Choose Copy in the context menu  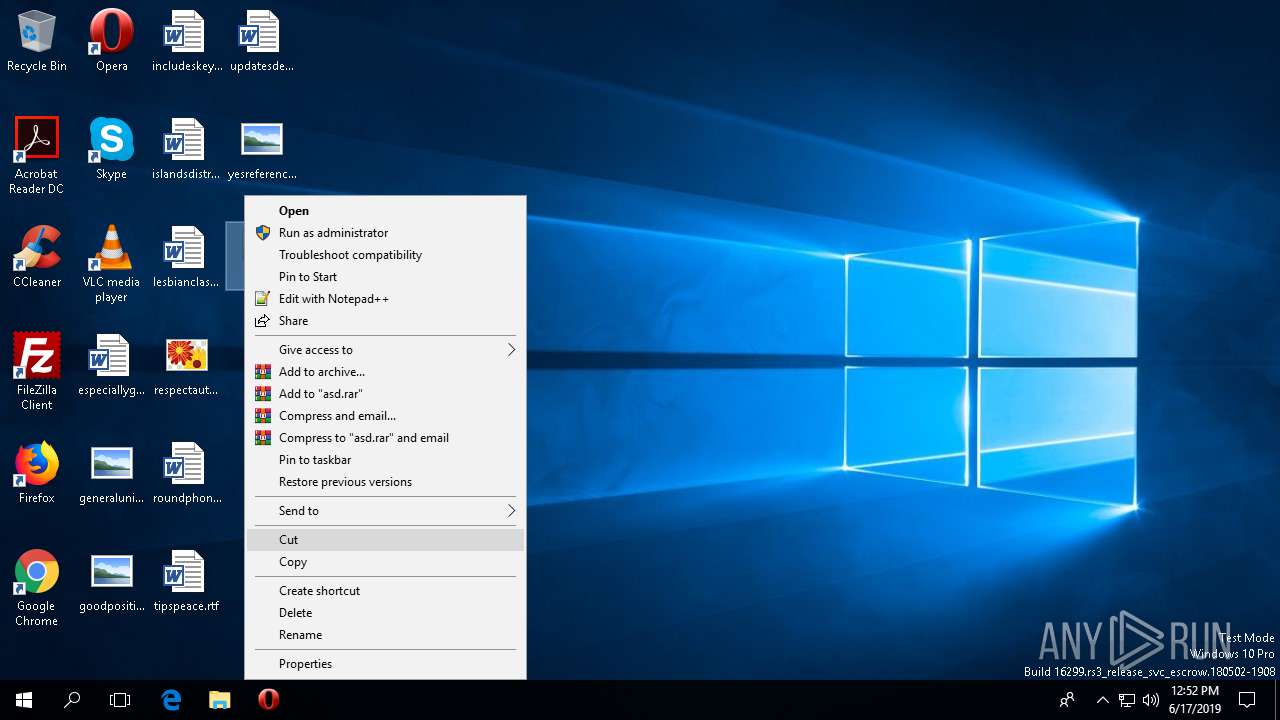tap(385, 562)
